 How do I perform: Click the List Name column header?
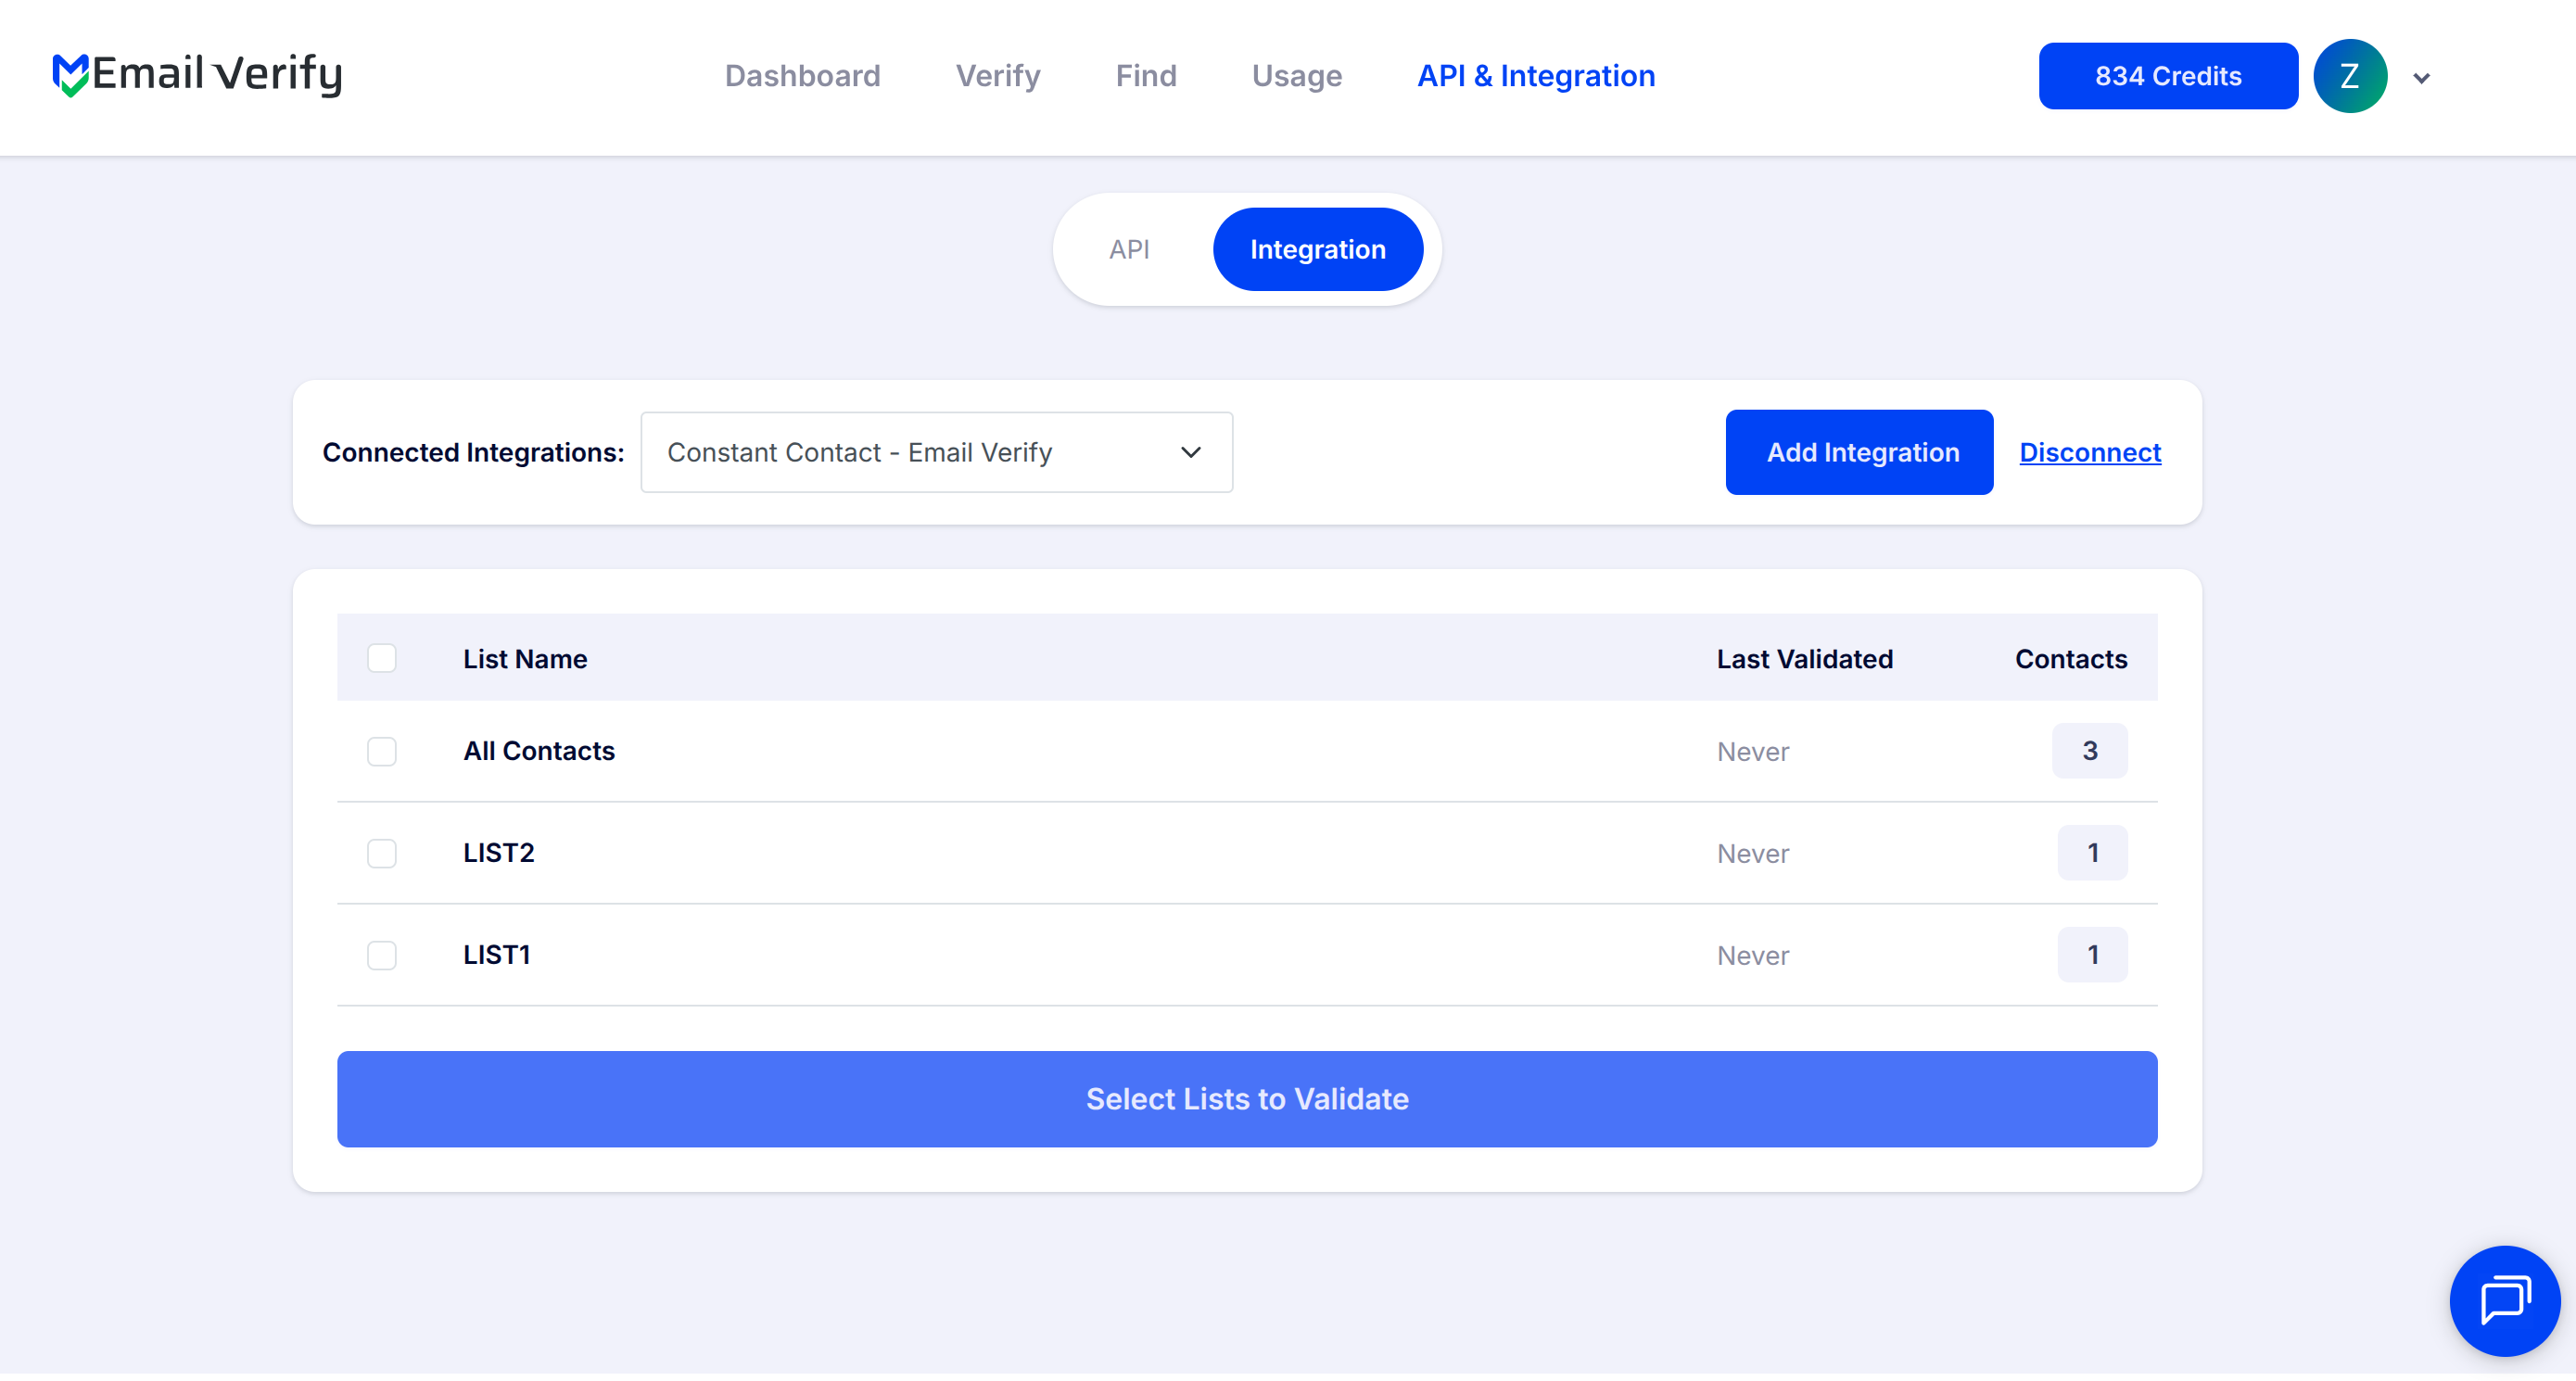pyautogui.click(x=525, y=658)
